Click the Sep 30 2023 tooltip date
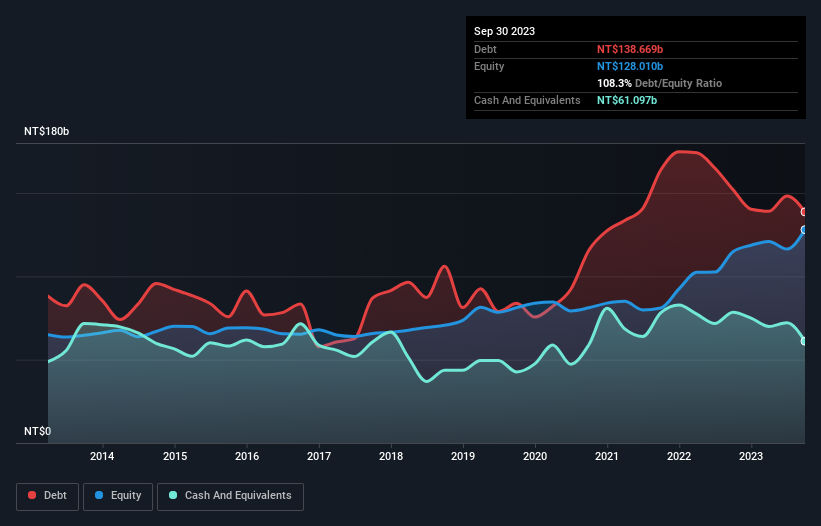The width and height of the screenshot is (821, 526). (504, 31)
